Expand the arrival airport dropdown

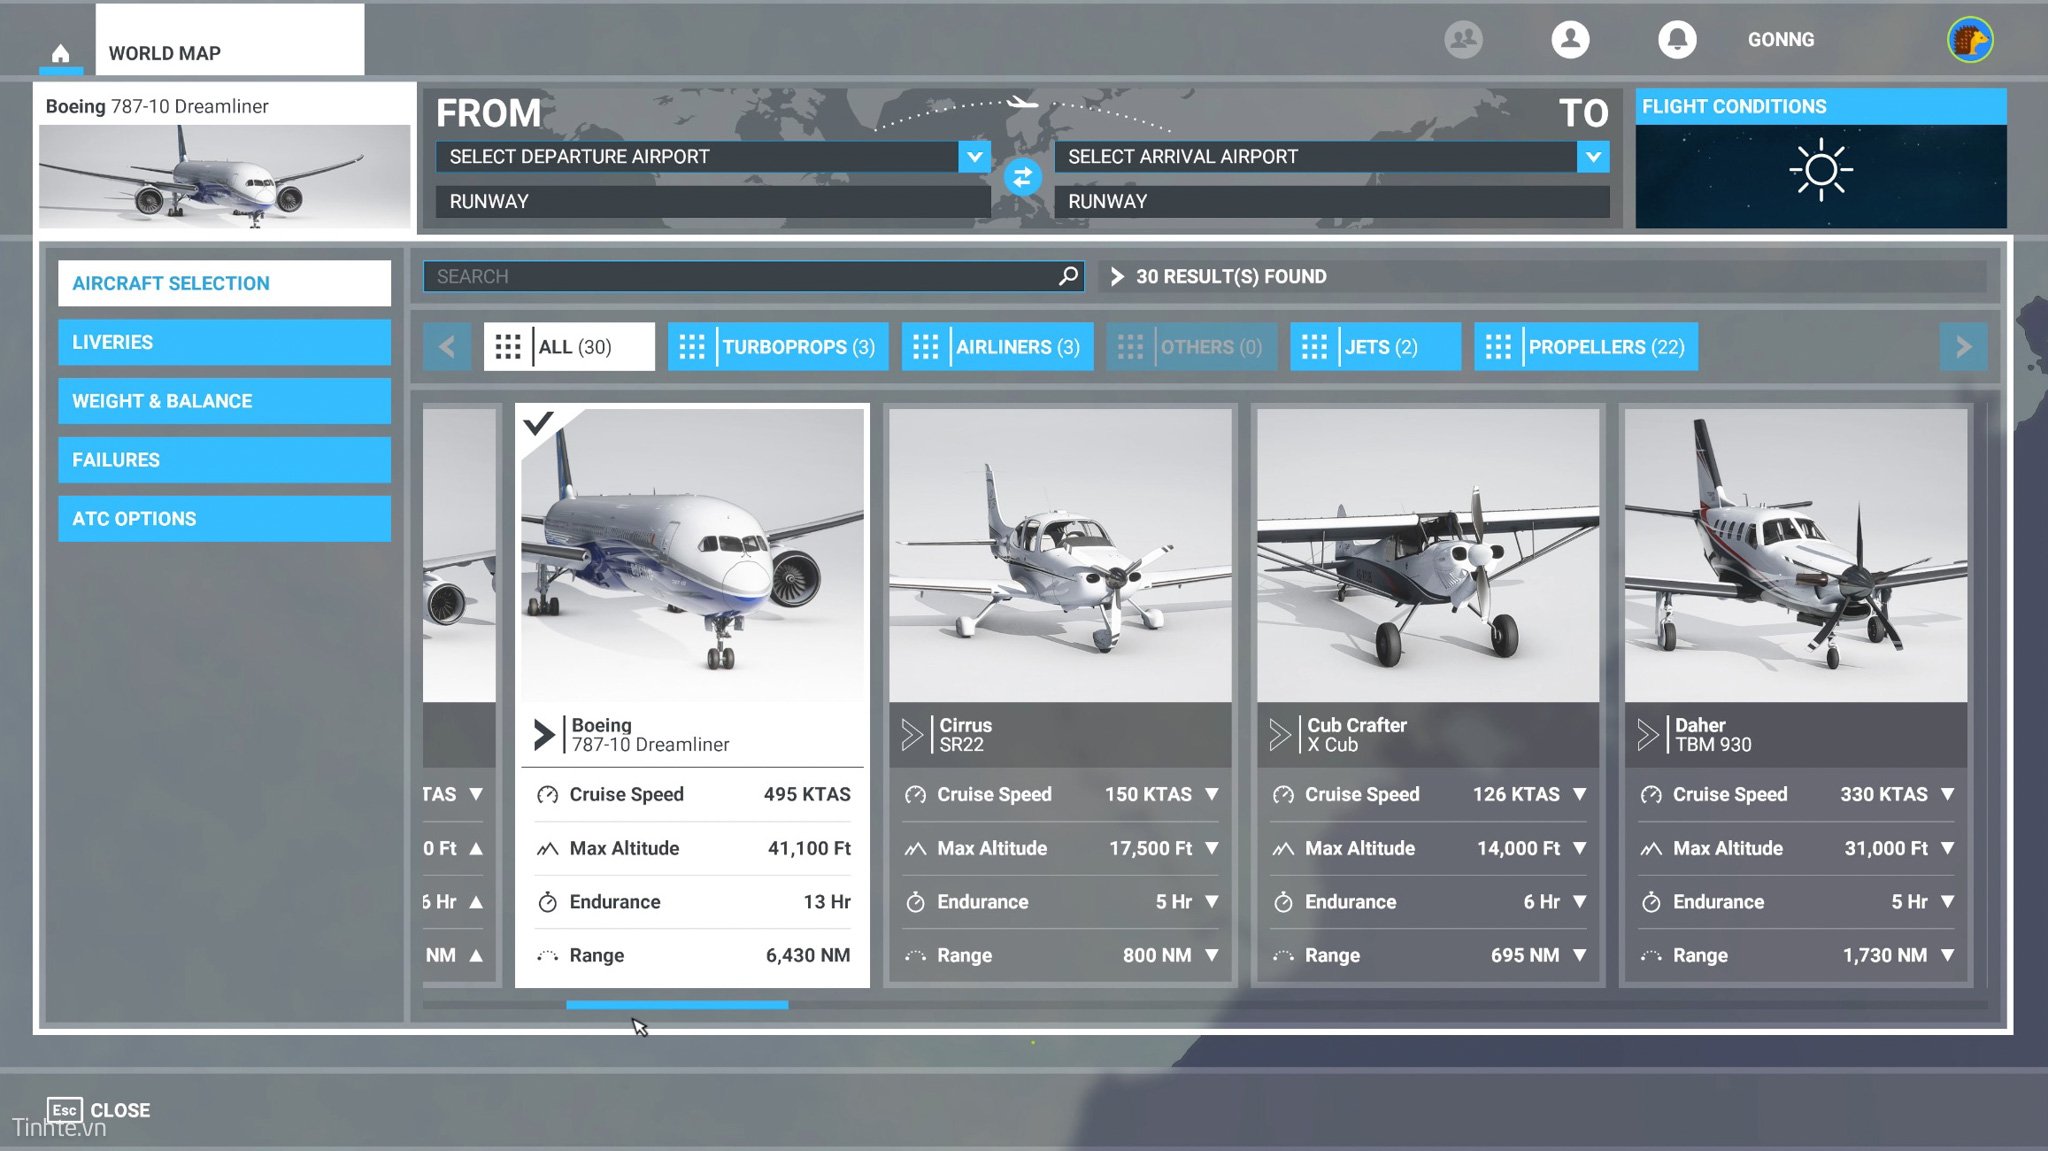(x=1593, y=157)
